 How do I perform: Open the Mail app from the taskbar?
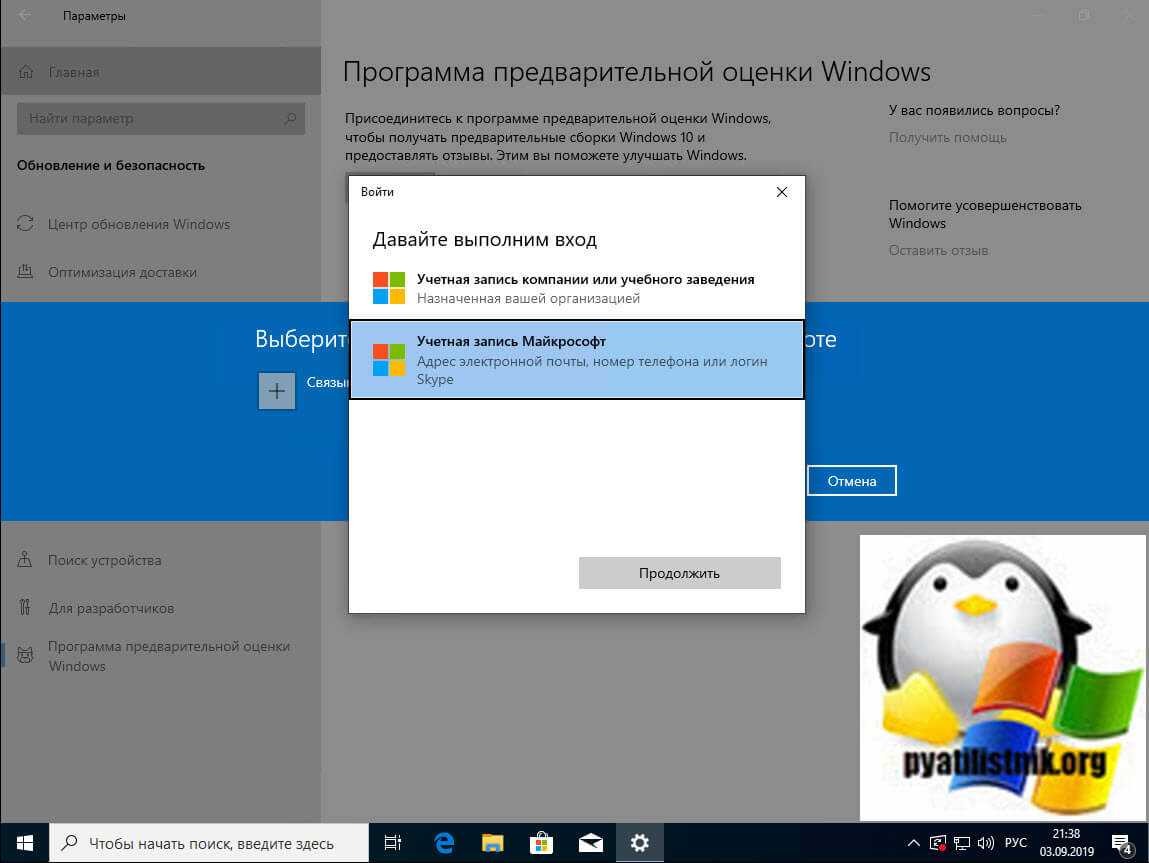click(x=591, y=843)
